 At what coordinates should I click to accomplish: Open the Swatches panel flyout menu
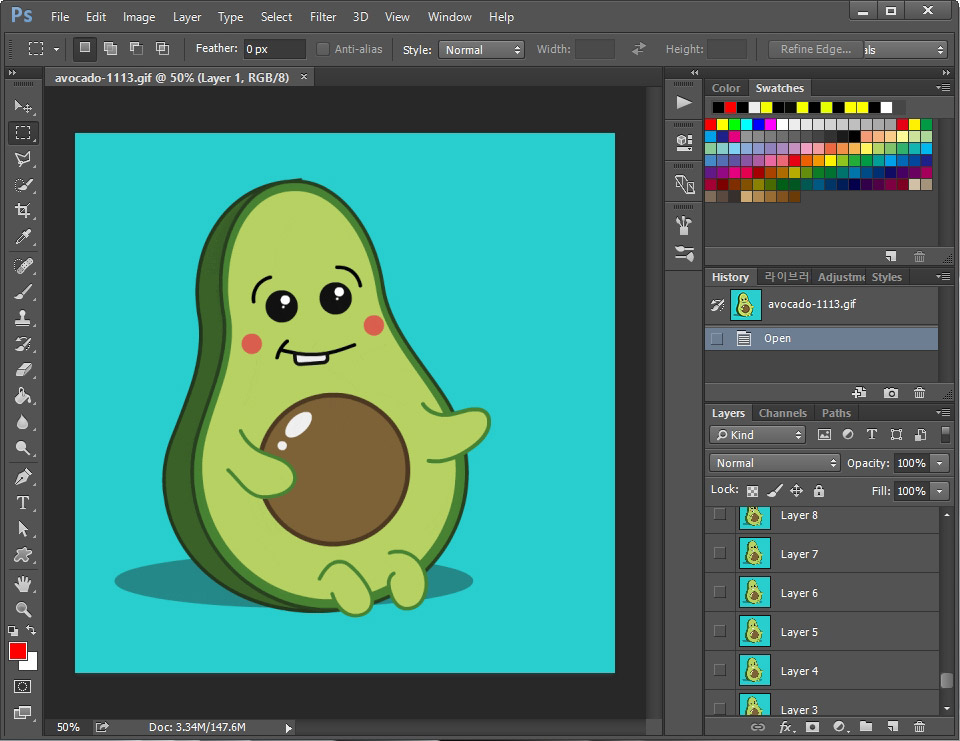click(x=943, y=88)
